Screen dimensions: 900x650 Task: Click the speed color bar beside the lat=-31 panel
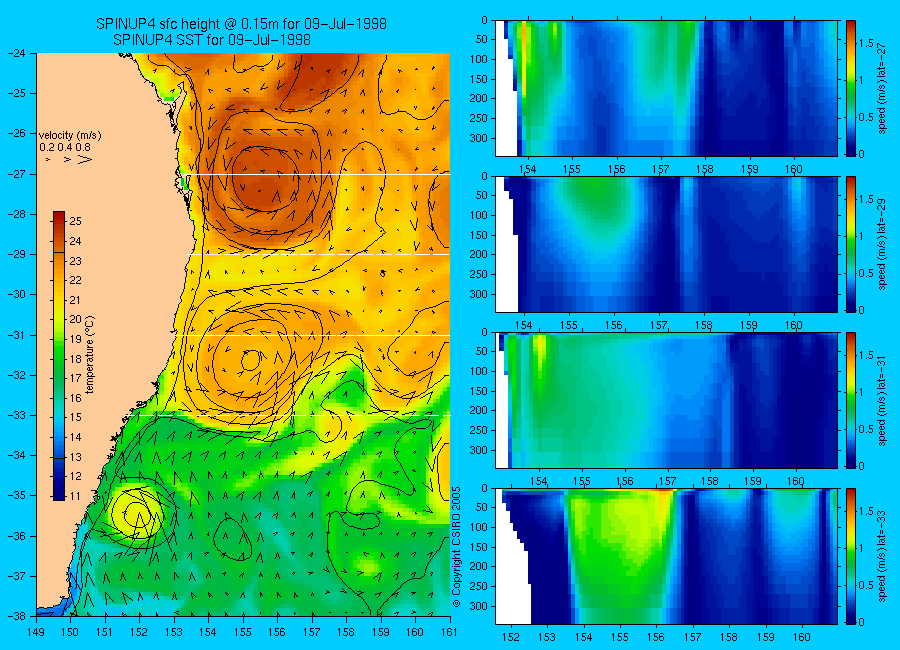coord(850,400)
